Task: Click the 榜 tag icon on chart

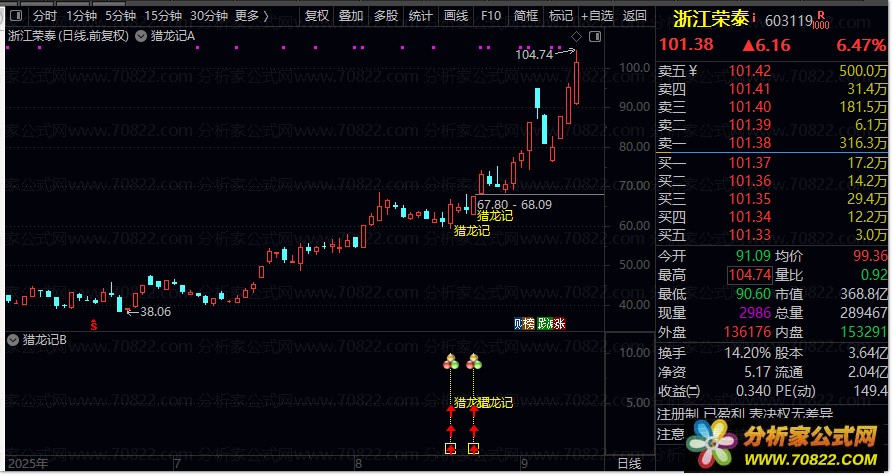Action: [529, 324]
